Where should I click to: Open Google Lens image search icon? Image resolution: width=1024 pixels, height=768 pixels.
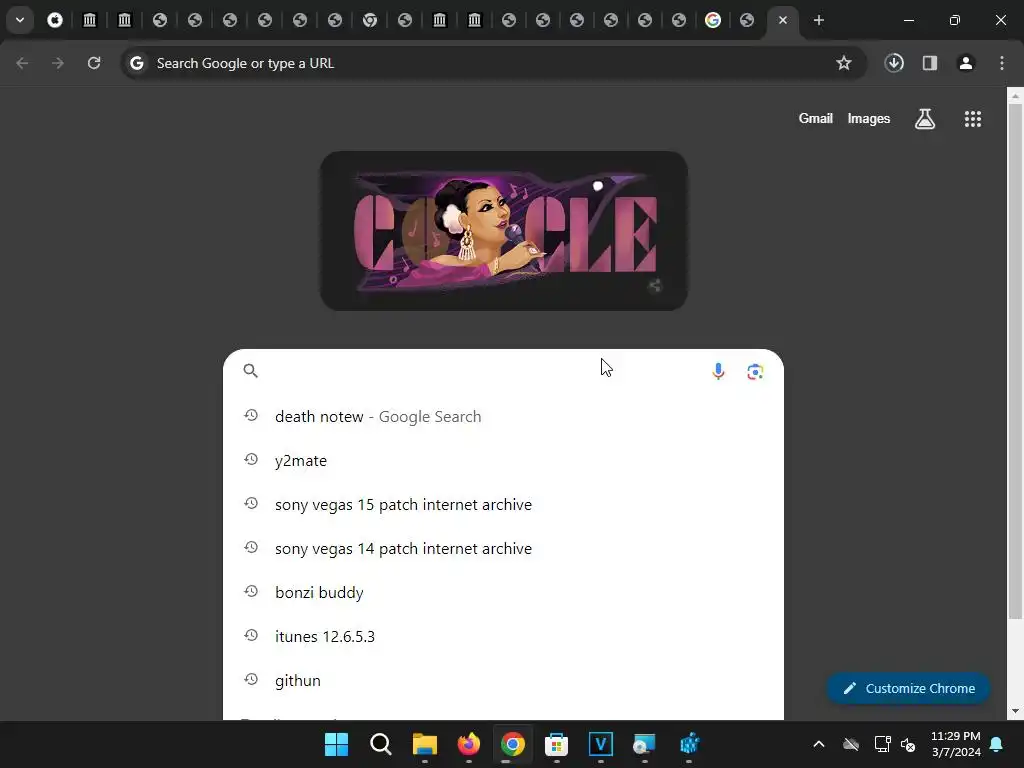(755, 372)
